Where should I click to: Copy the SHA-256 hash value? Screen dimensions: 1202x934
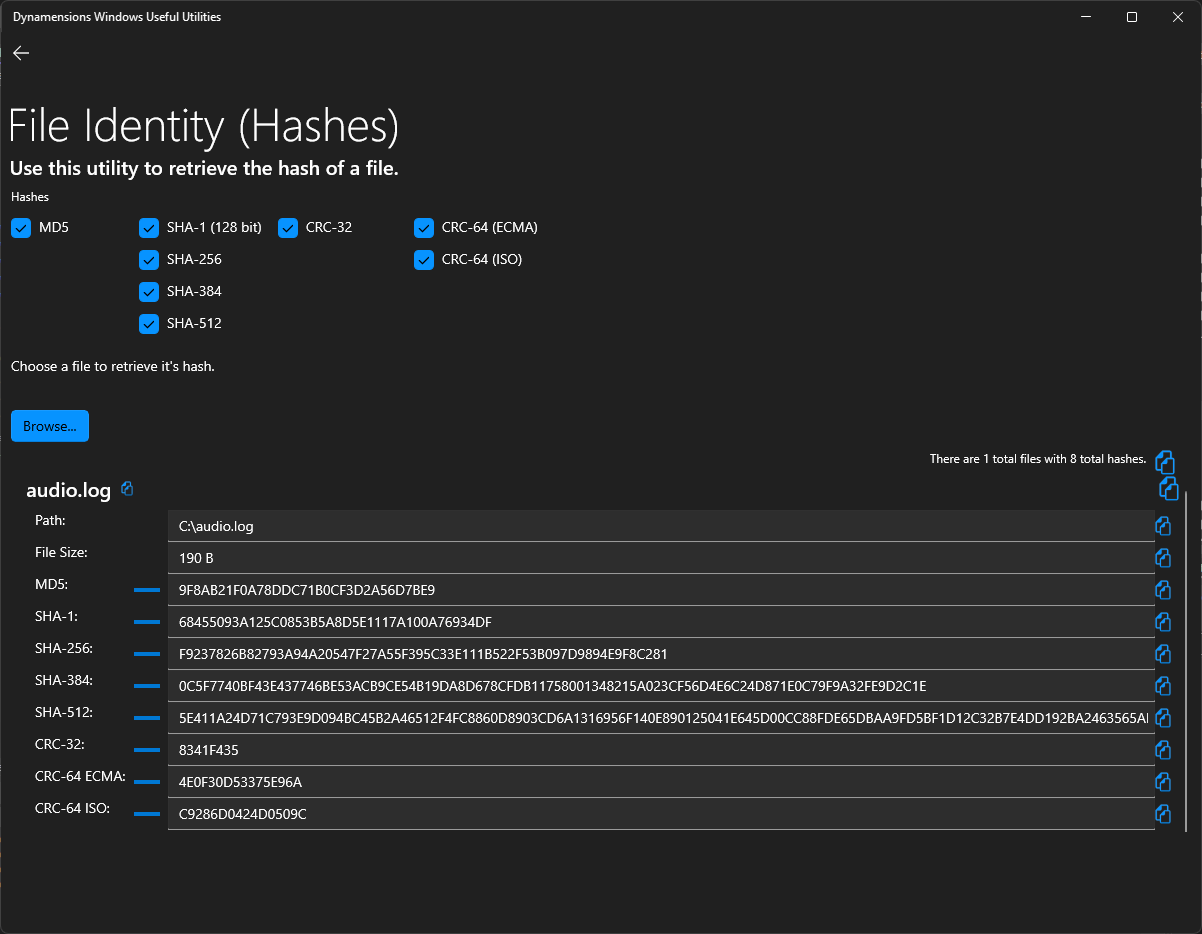(x=1163, y=654)
